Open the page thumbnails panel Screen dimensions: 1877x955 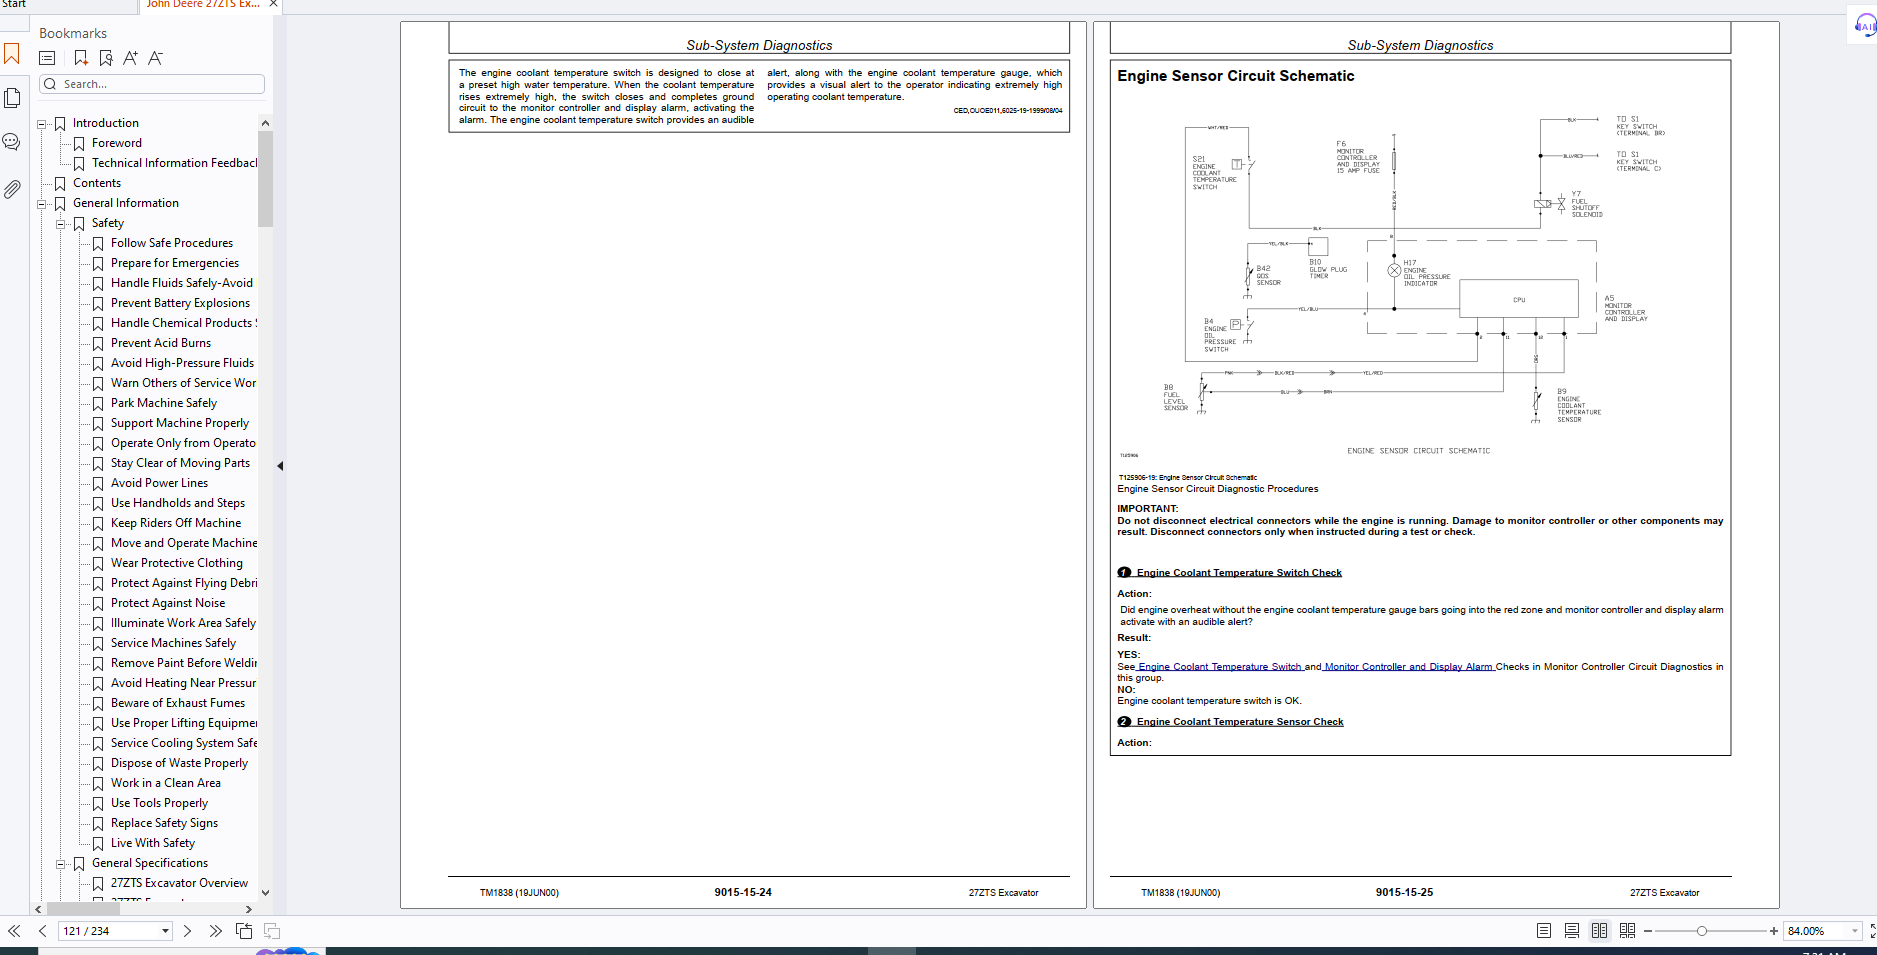click(x=12, y=98)
